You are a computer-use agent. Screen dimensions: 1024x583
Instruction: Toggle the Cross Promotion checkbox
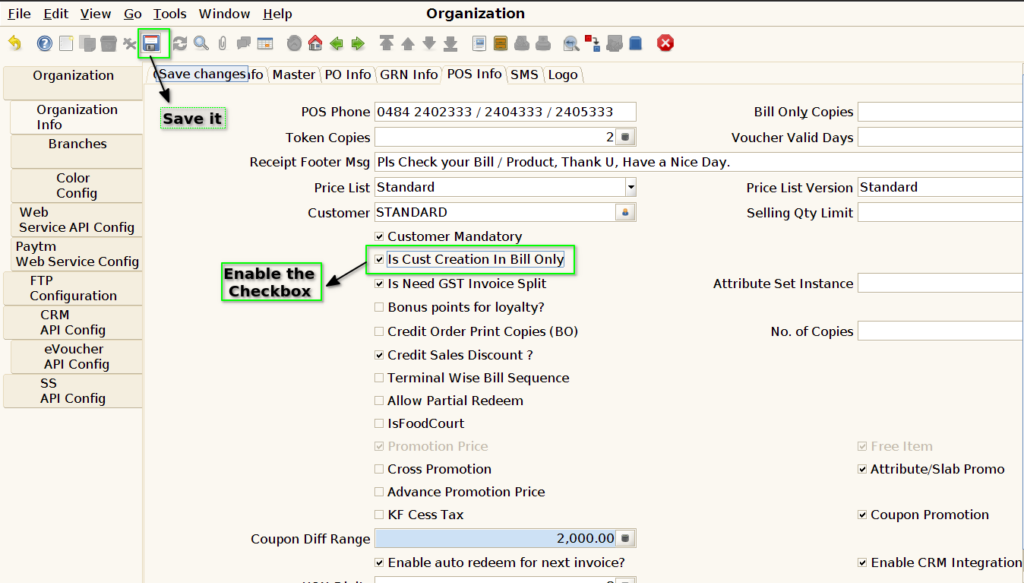[x=379, y=469]
